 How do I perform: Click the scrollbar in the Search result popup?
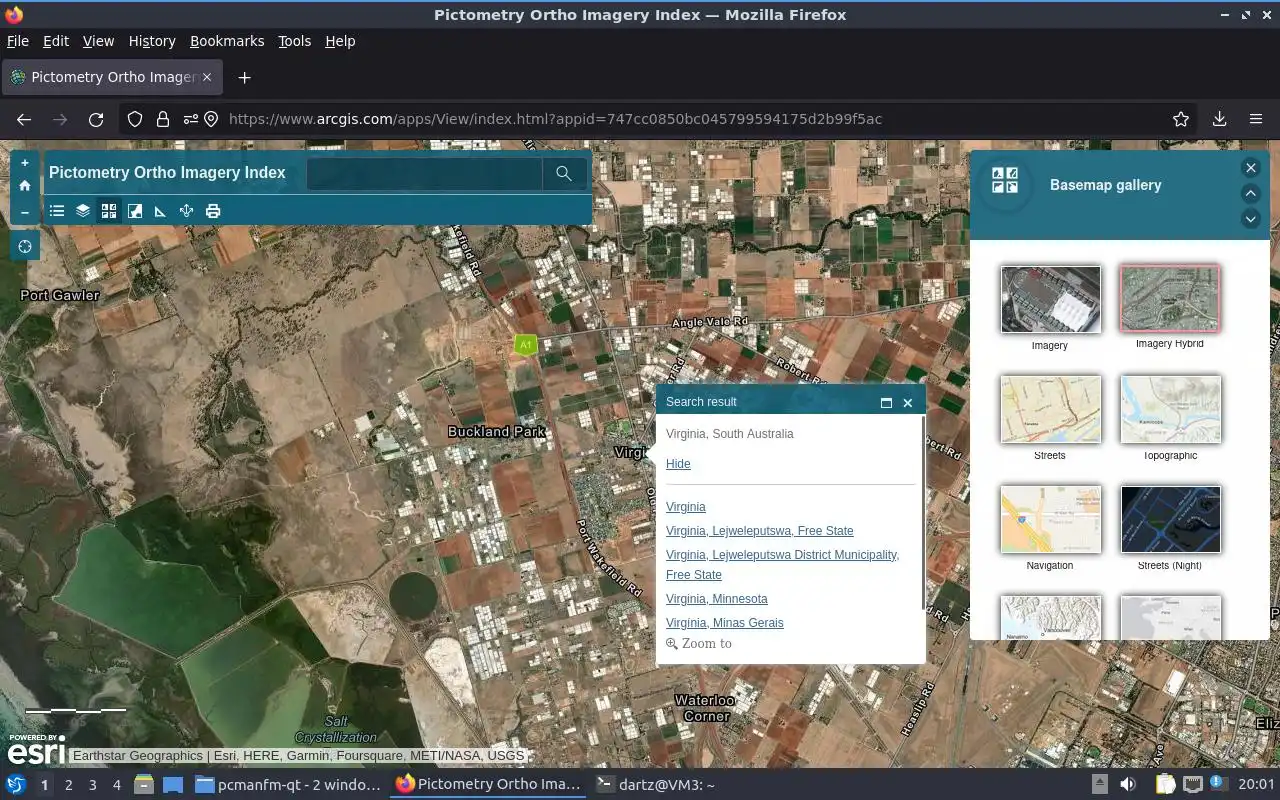point(923,512)
